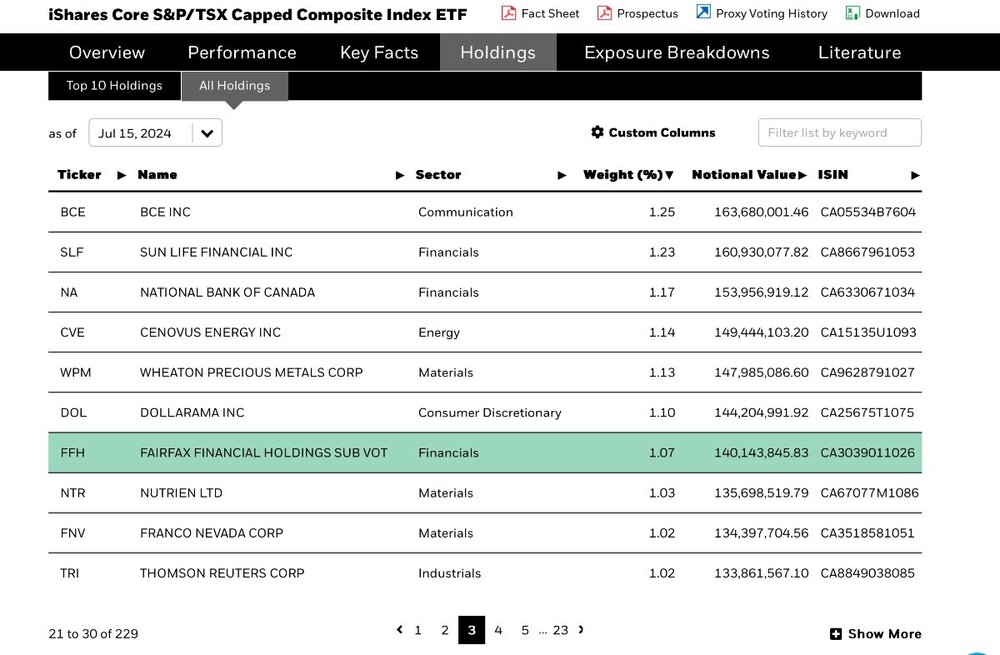Select SUN LIFE FINANCIAL INC name
1000x655 pixels.
coord(216,253)
